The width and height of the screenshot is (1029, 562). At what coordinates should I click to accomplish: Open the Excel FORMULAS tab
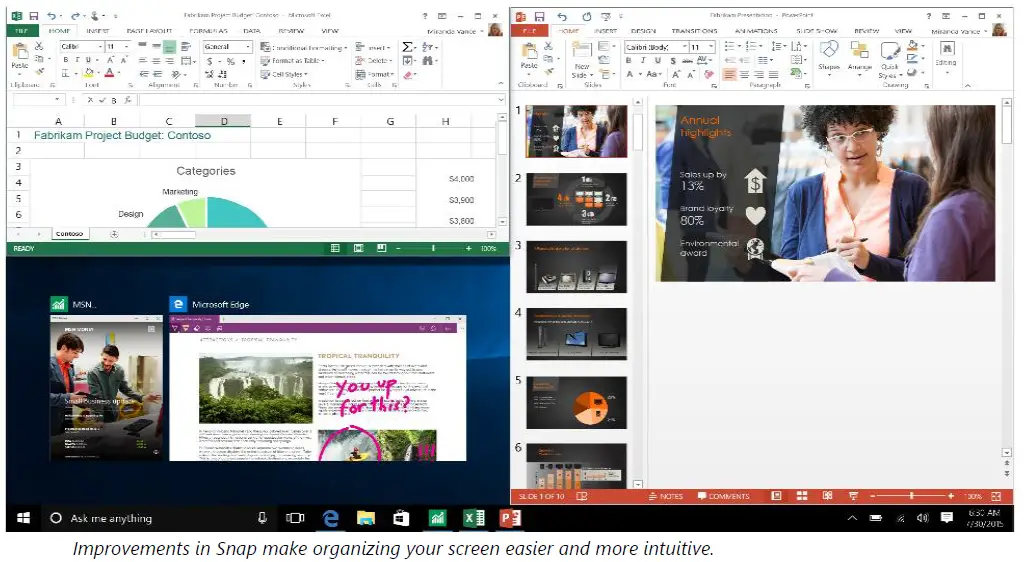(208, 31)
